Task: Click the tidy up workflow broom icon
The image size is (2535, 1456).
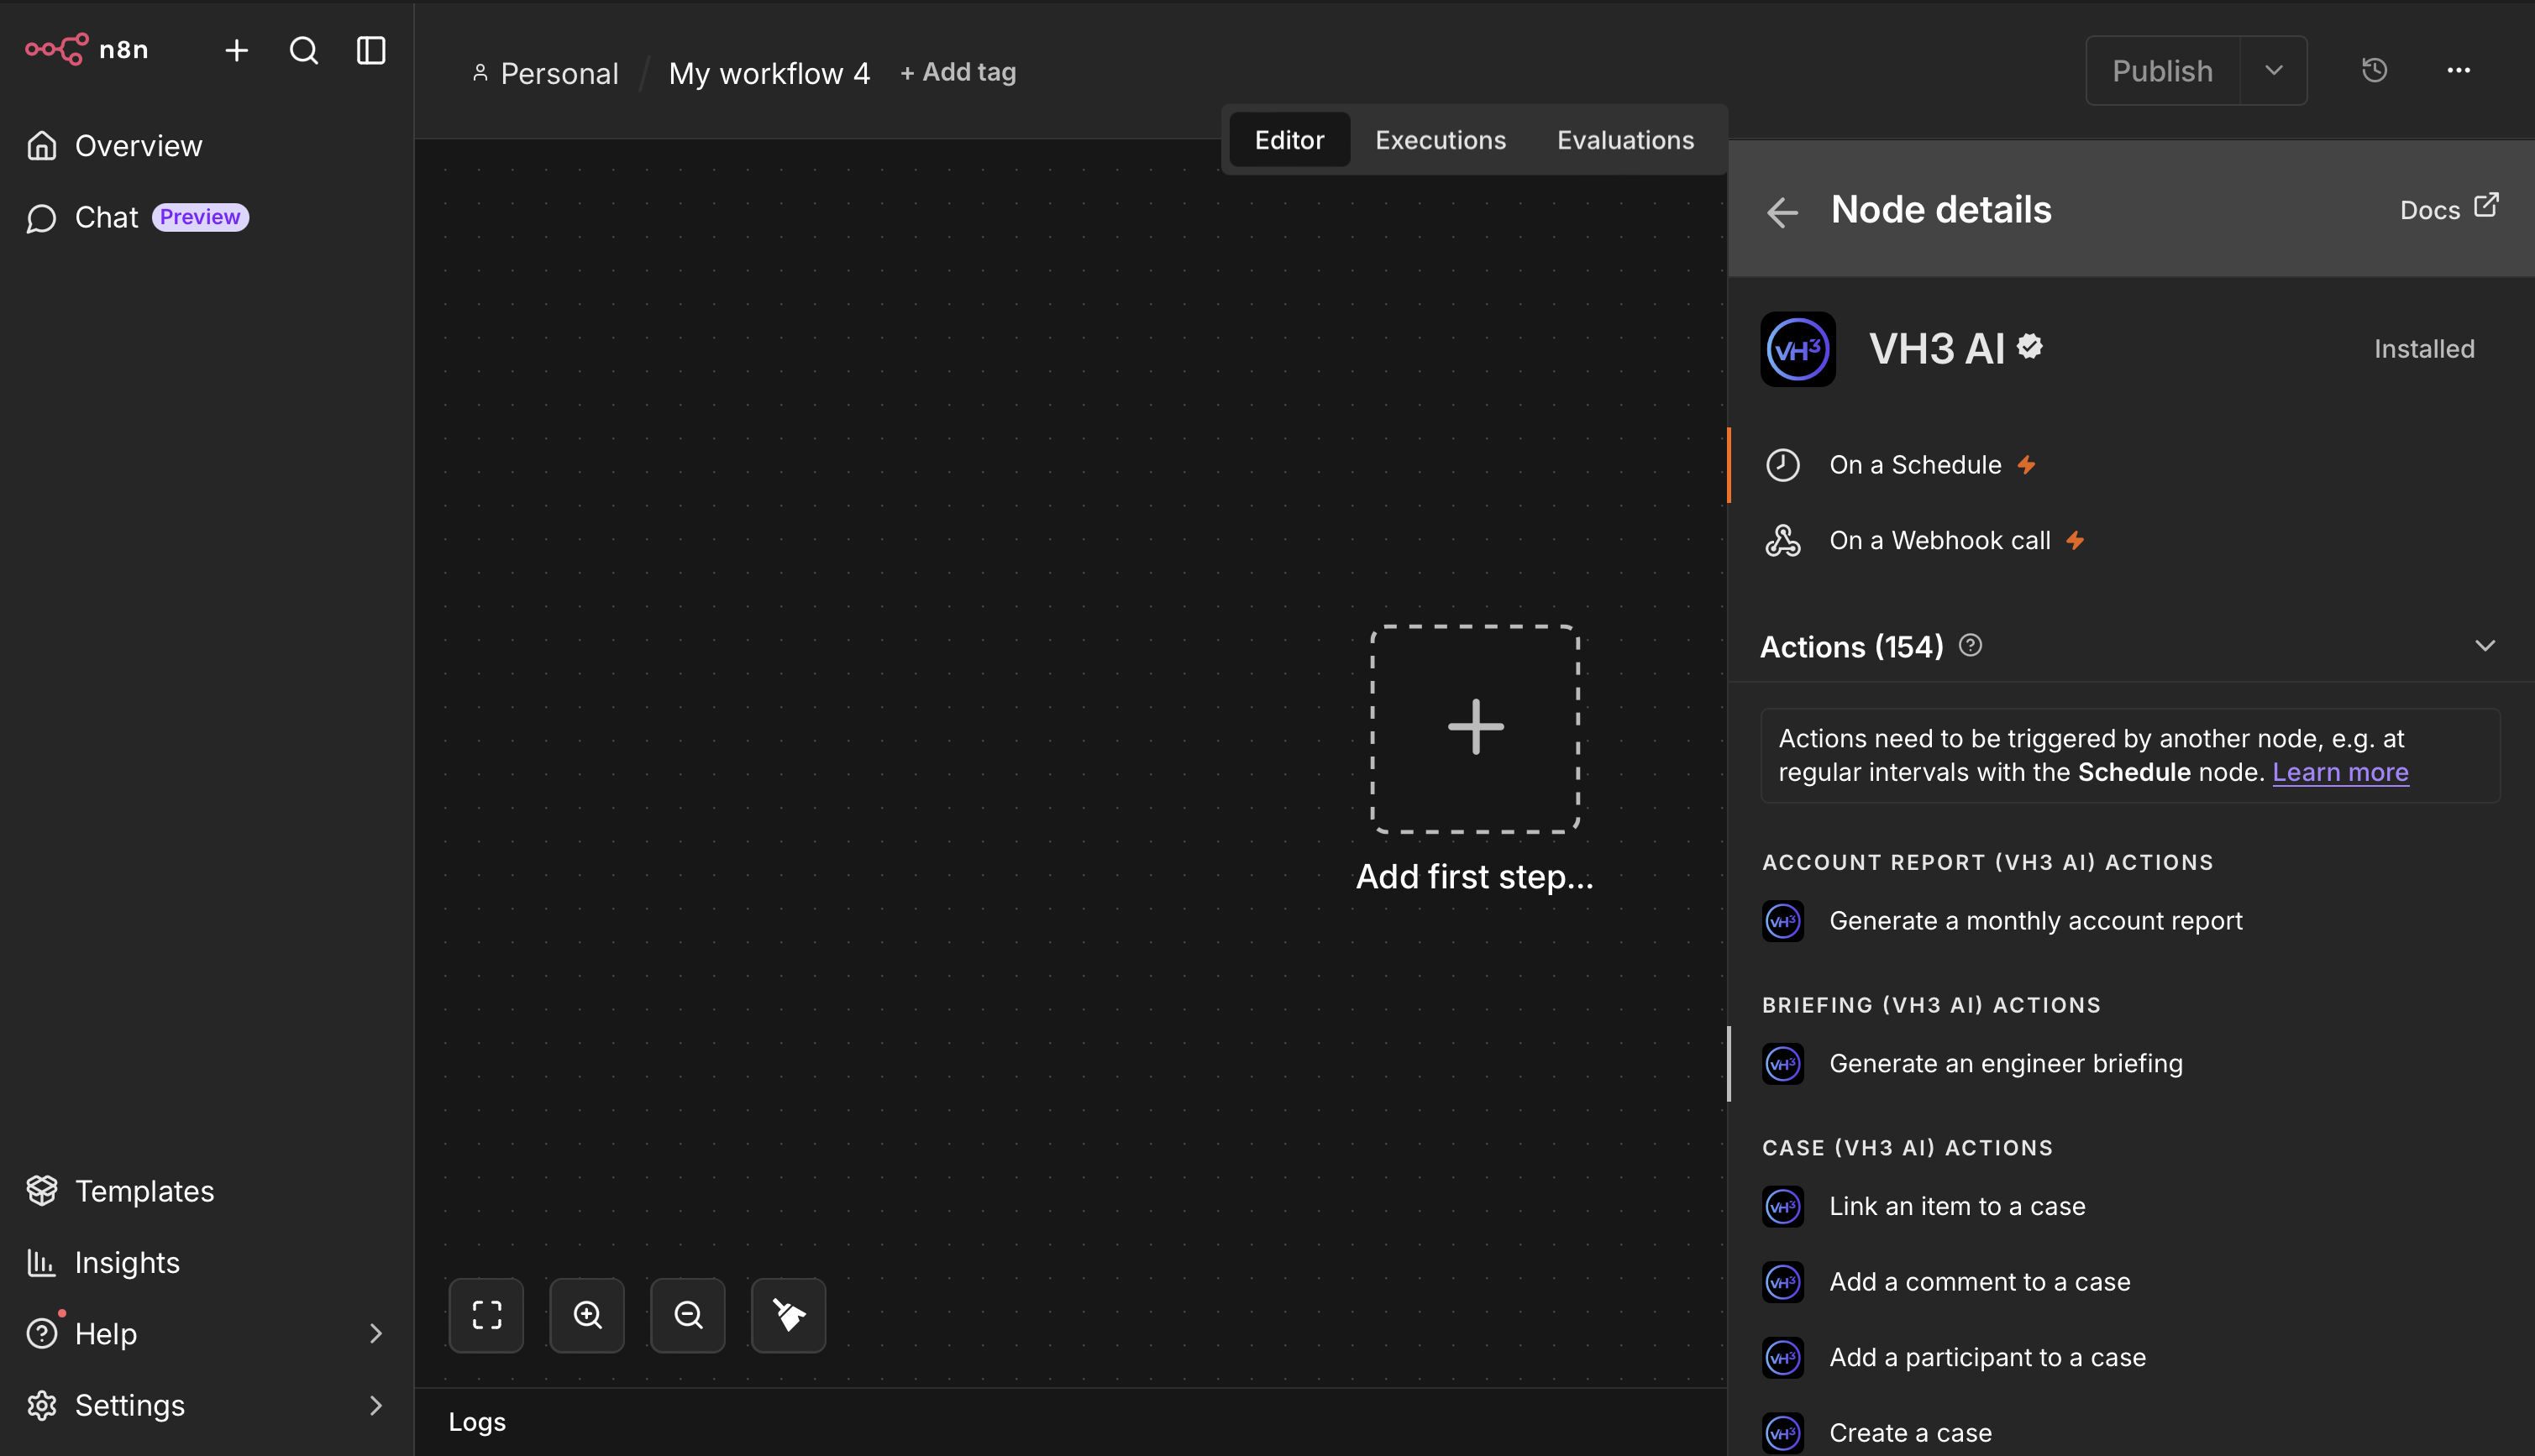Action: 789,1315
